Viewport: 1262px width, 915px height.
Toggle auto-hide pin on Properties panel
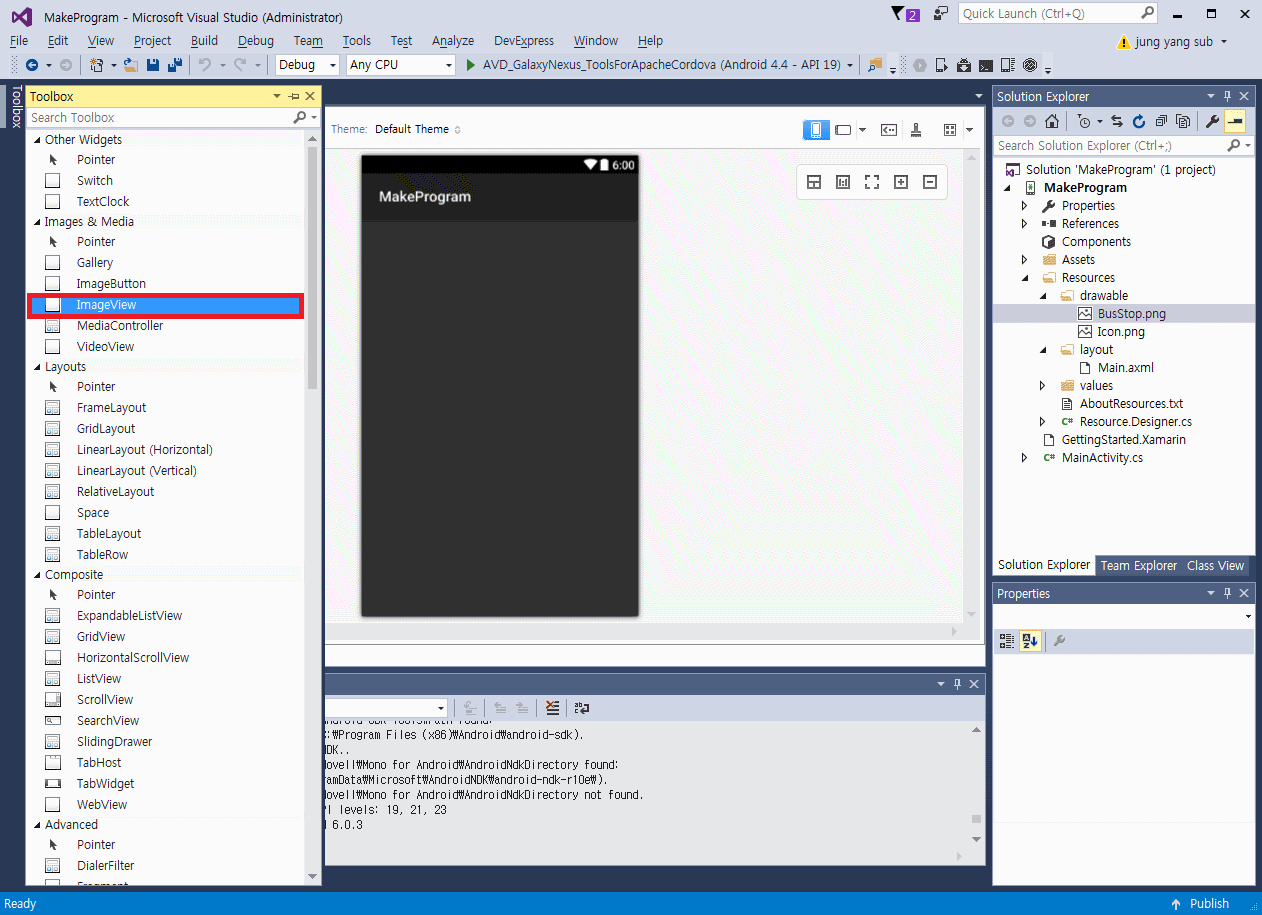coord(1227,593)
